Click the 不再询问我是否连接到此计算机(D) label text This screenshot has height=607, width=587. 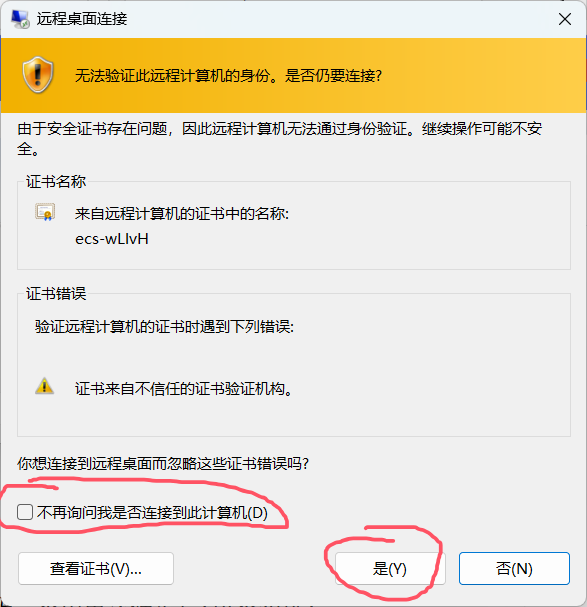pyautogui.click(x=153, y=513)
